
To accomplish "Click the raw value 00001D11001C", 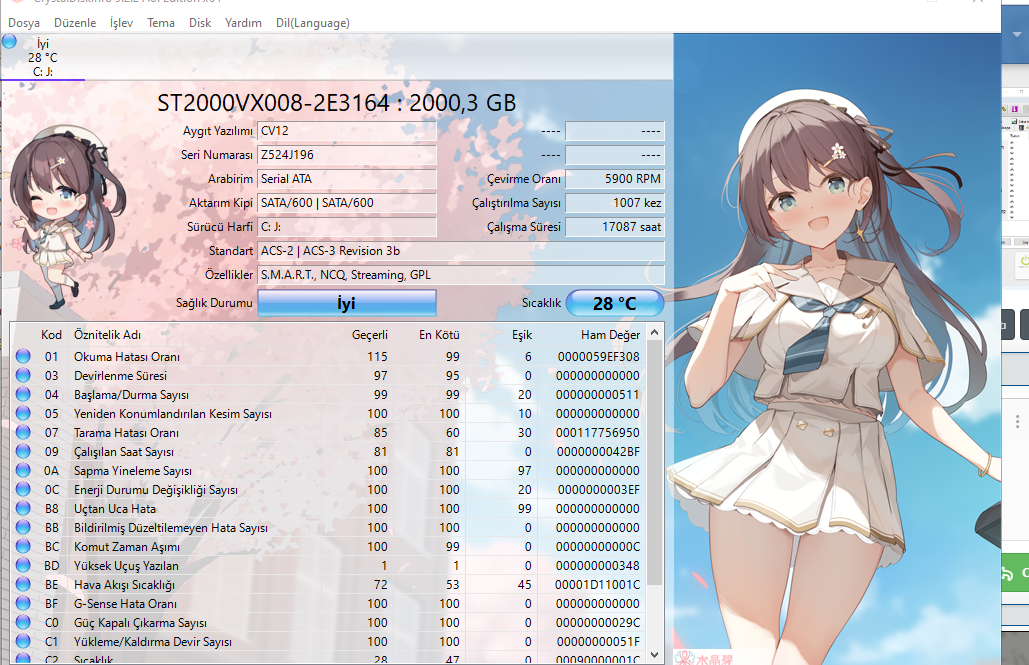I will pos(598,584).
